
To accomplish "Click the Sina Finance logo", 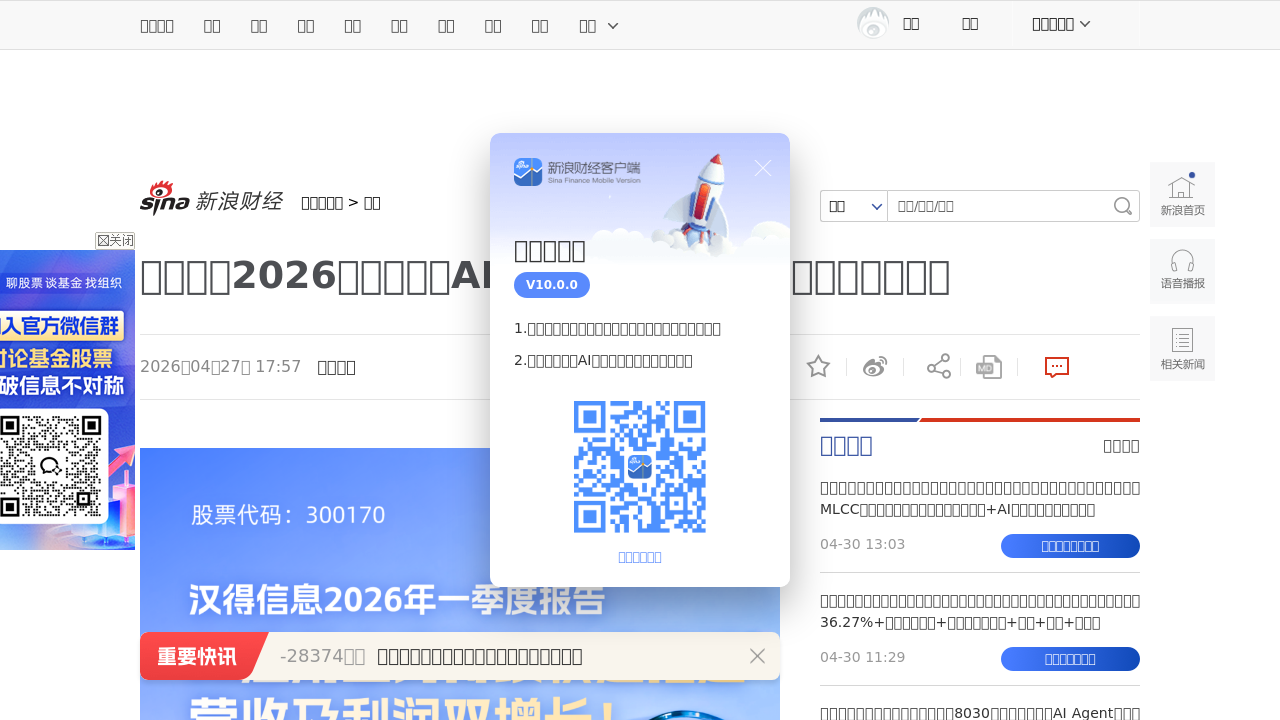I will 211,198.
